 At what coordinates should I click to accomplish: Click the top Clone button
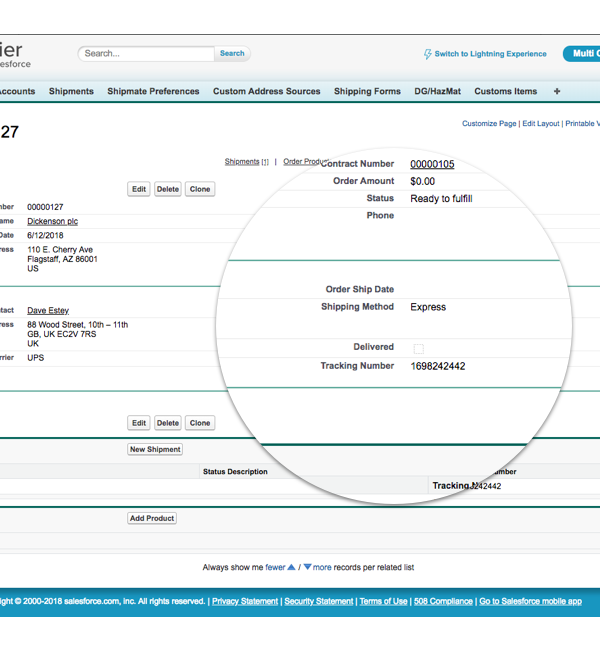[200, 189]
